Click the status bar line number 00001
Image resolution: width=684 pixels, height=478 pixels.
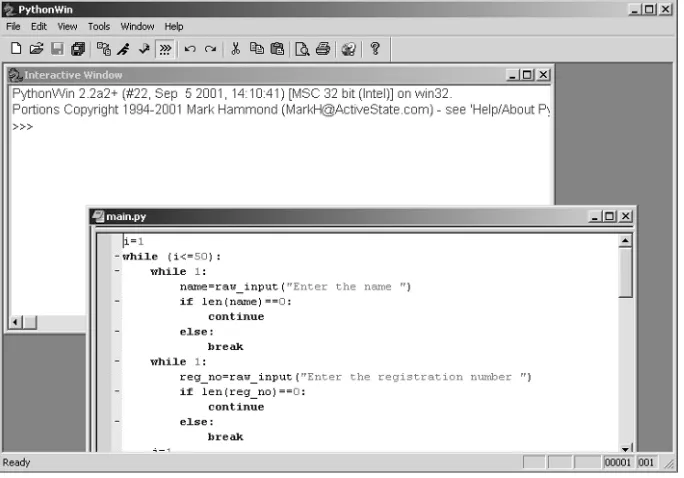tap(618, 462)
